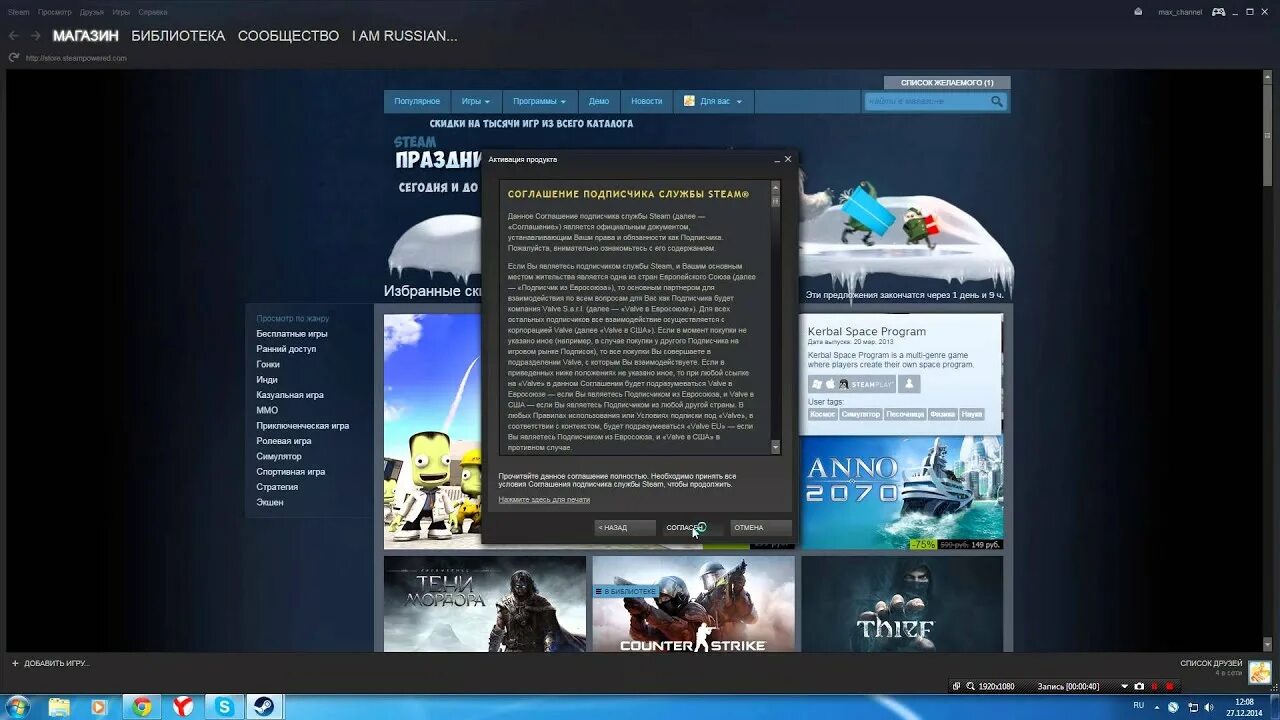The image size is (1280, 720).
Task: Open the Список желаемого (1) button
Action: coord(947,82)
